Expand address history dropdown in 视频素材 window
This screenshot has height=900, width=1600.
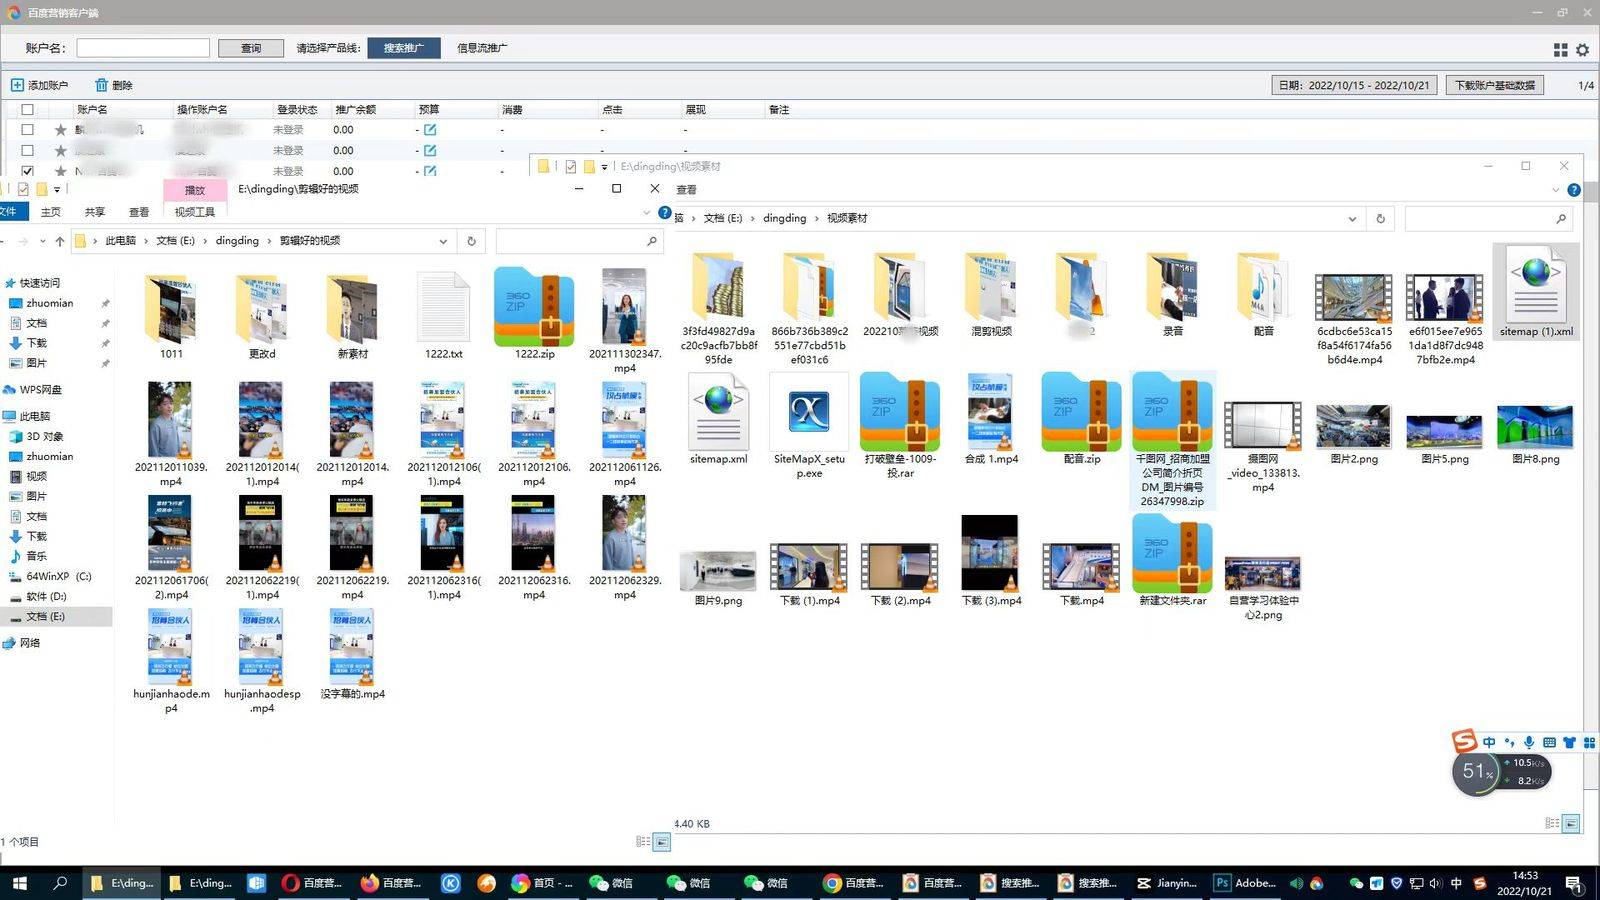pyautogui.click(x=1352, y=218)
